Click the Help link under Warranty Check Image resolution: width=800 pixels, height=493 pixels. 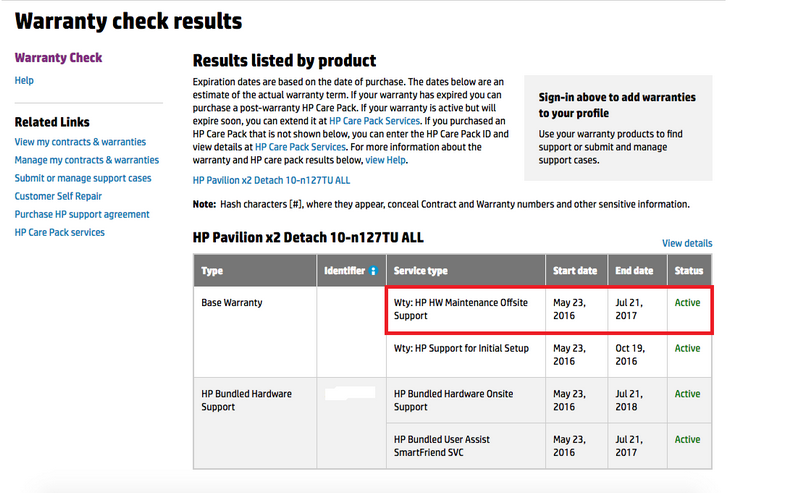pyautogui.click(x=24, y=80)
